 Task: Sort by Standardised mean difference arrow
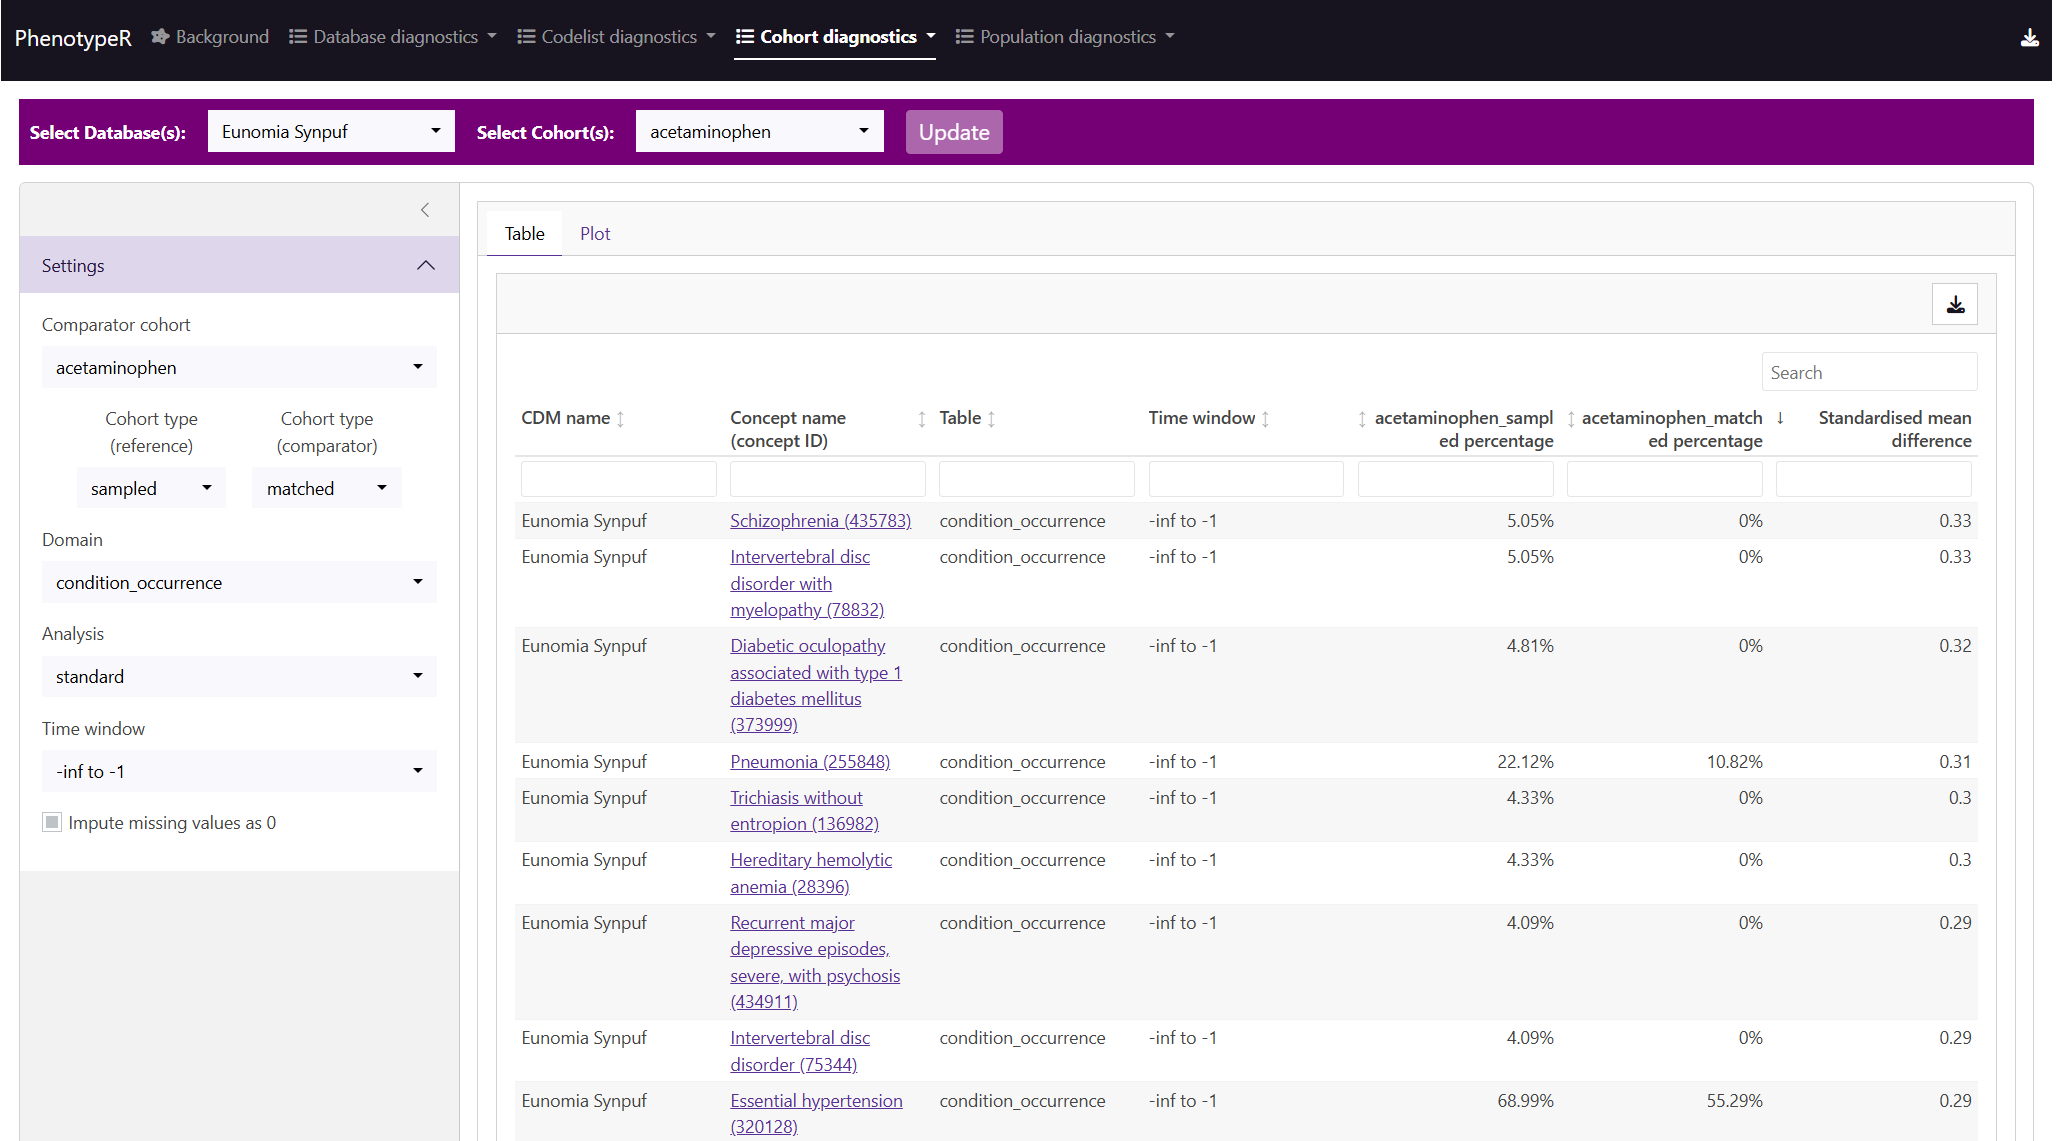(1780, 418)
